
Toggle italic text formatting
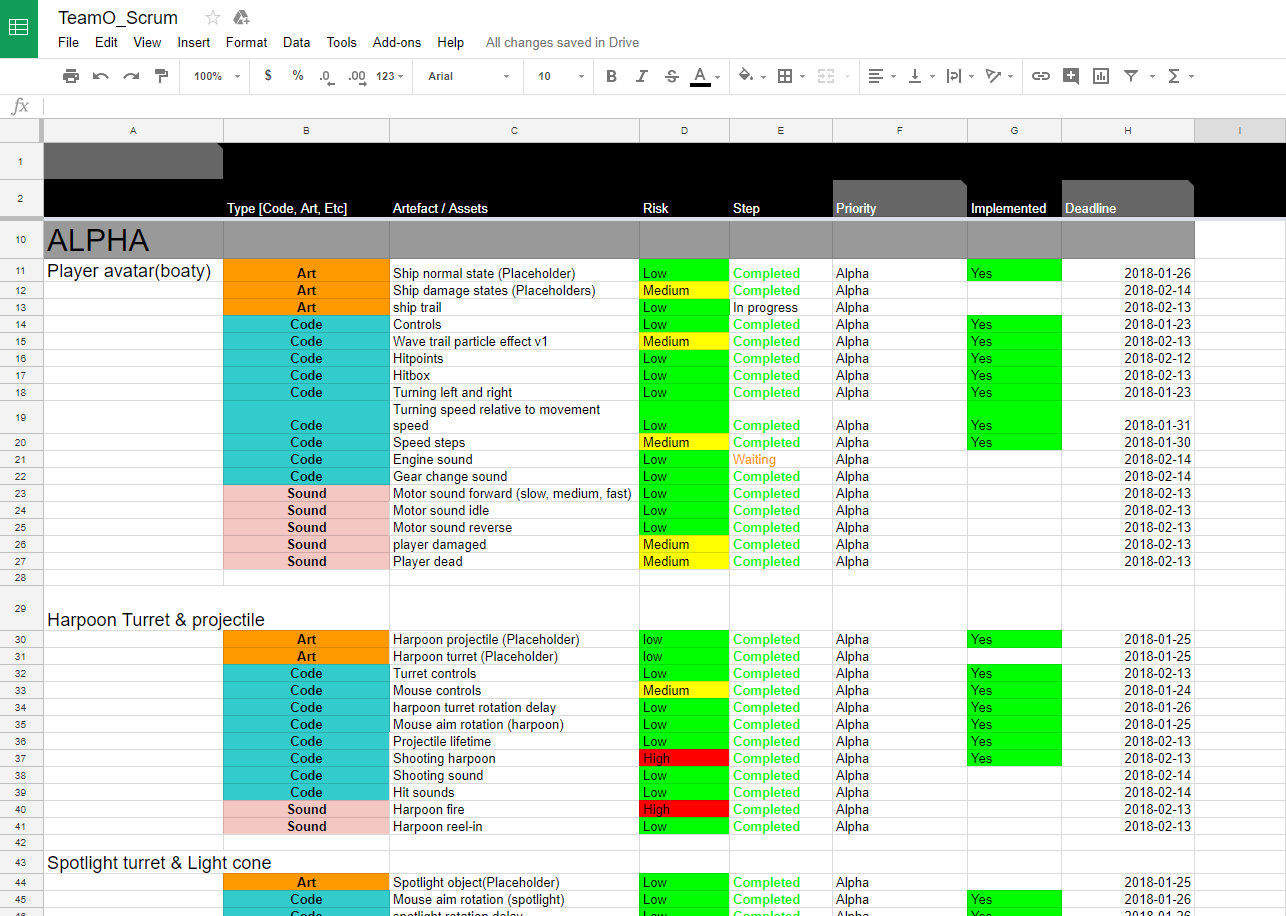(x=641, y=76)
